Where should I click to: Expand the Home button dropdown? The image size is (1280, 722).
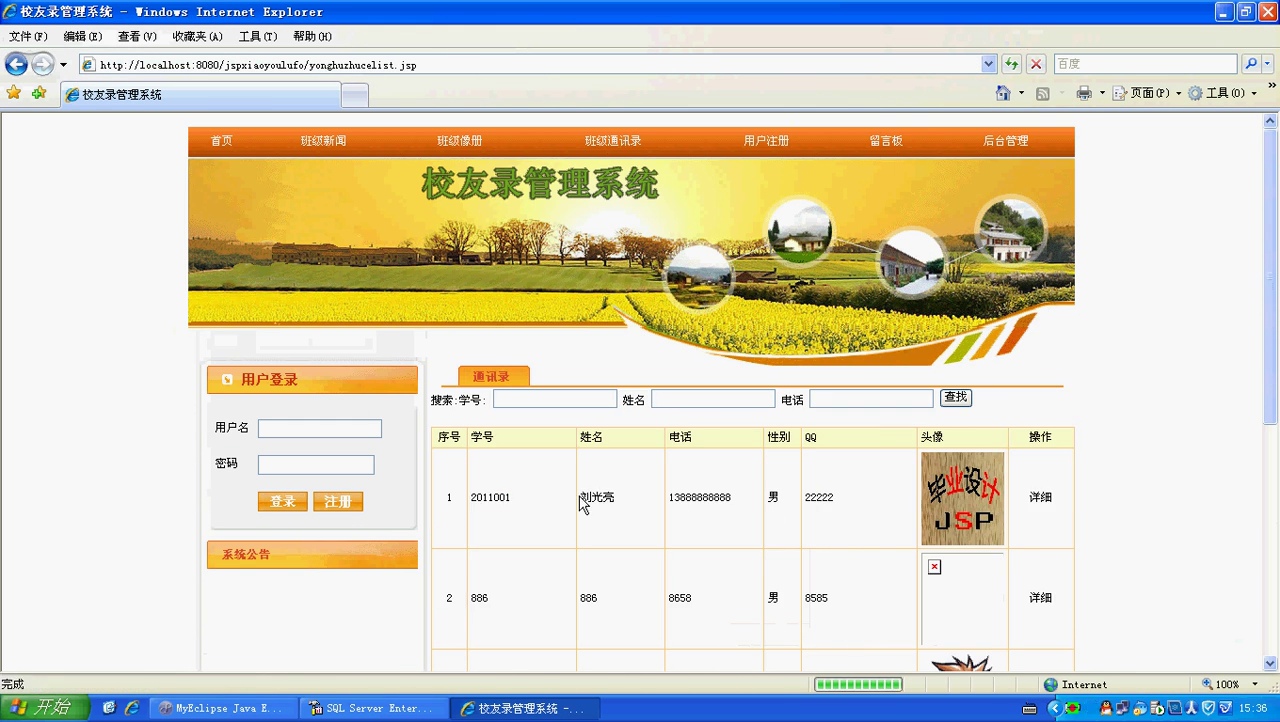point(1021,93)
